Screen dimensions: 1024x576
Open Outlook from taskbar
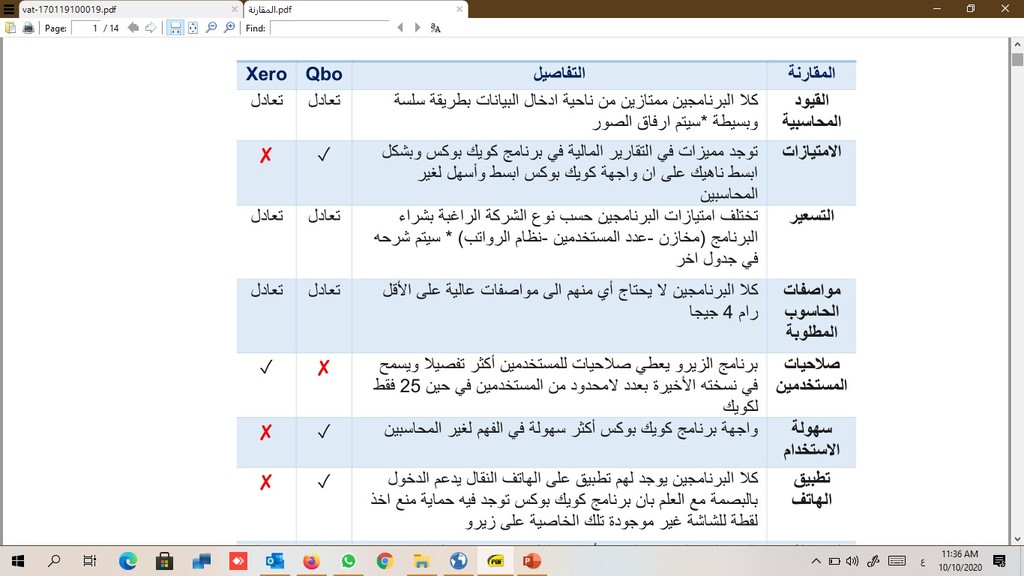(275, 561)
